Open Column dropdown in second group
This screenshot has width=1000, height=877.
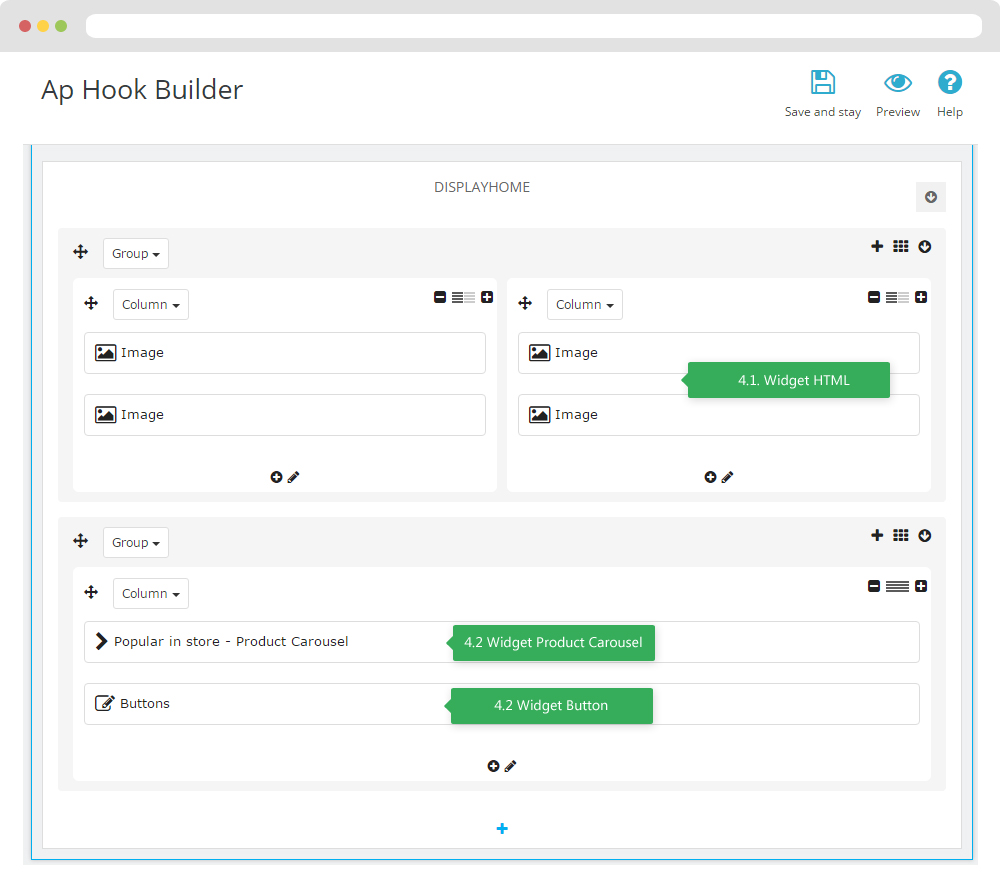coord(151,593)
